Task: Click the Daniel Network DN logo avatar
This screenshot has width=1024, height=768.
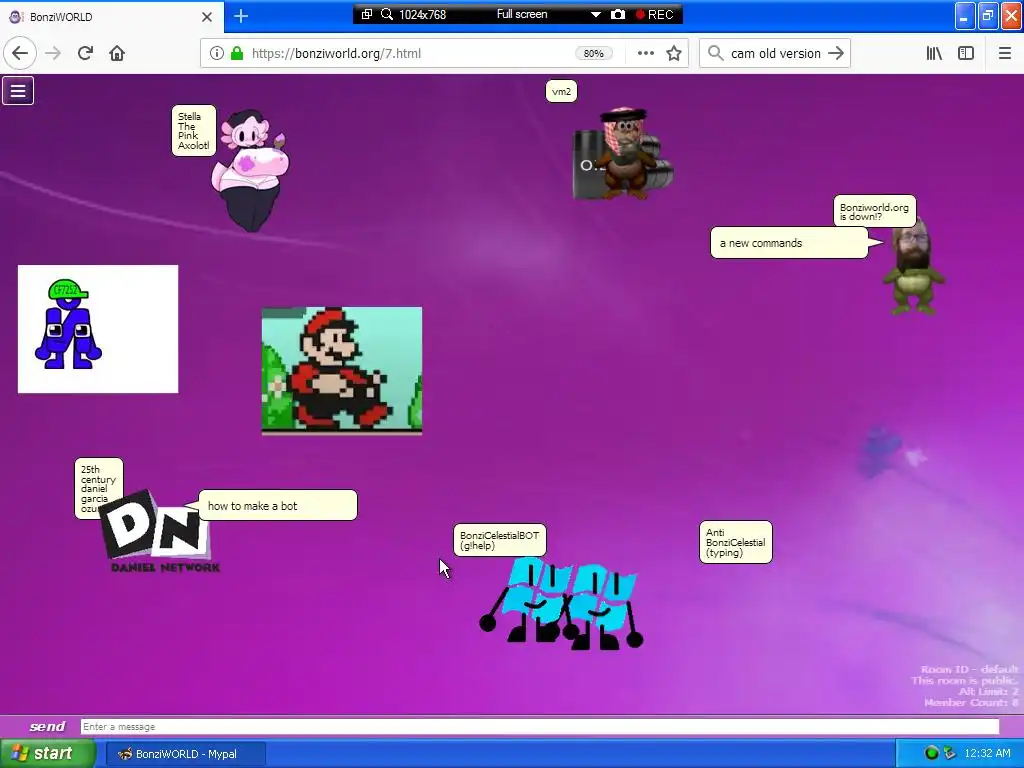Action: coord(160,534)
